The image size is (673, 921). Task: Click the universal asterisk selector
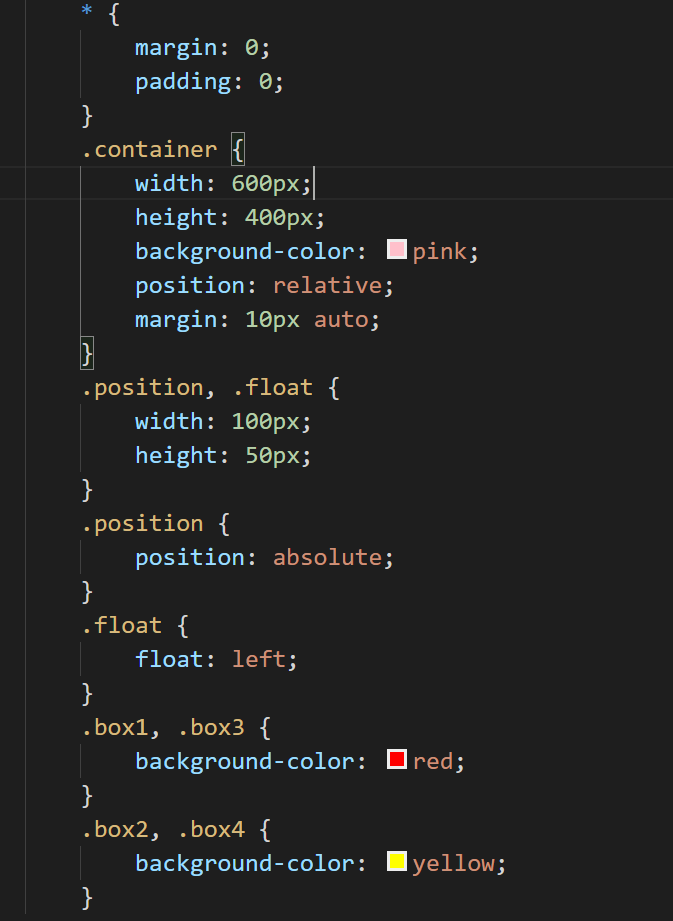pyautogui.click(x=87, y=11)
